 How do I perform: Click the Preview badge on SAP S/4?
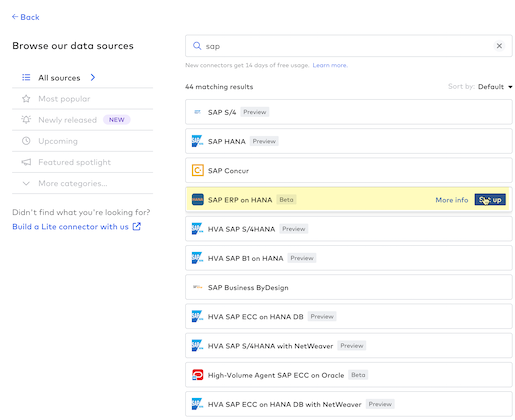pos(255,112)
